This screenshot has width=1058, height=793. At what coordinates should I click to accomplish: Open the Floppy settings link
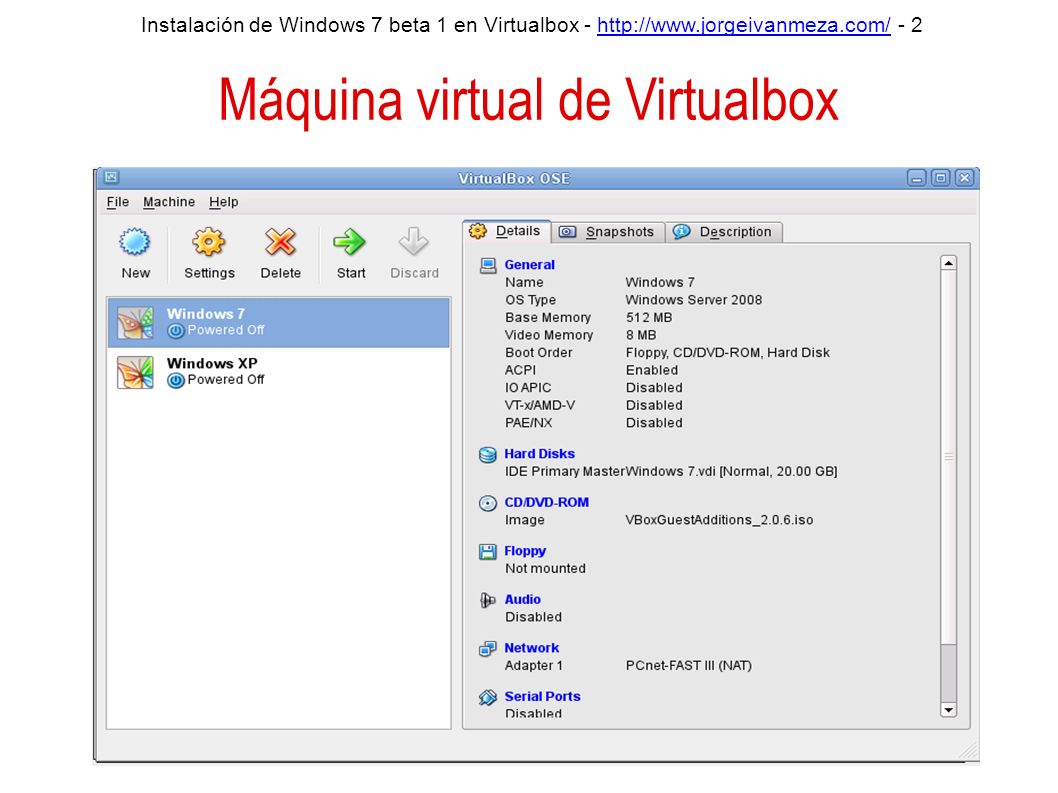click(x=525, y=551)
